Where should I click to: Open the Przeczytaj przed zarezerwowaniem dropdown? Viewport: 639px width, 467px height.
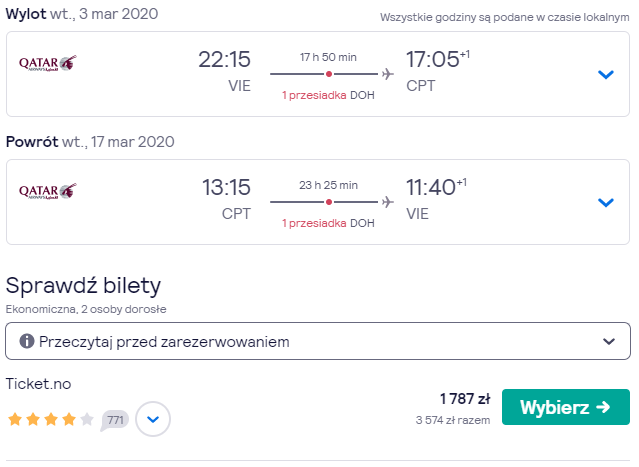[x=318, y=341]
